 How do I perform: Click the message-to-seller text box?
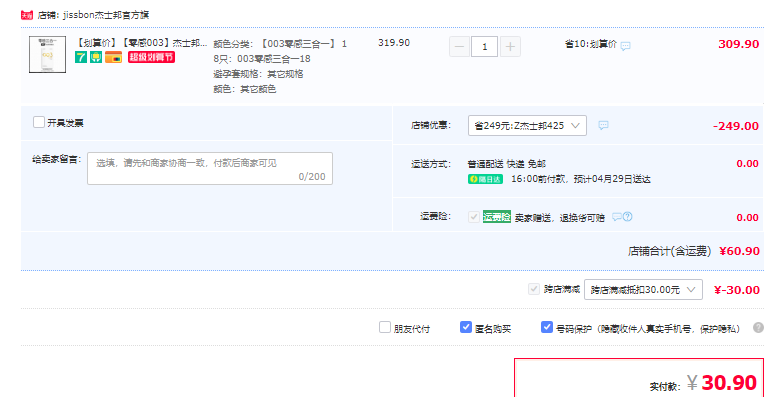(x=210, y=168)
